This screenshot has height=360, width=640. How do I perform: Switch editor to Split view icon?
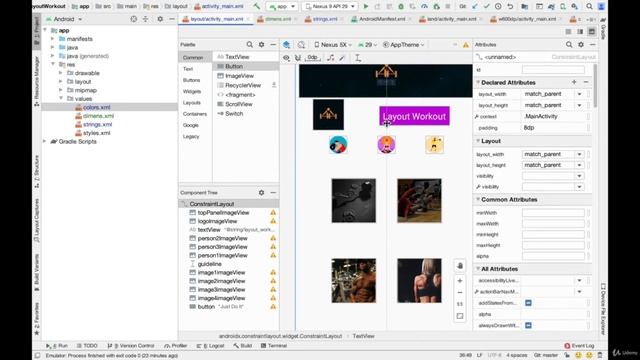(x=580, y=31)
